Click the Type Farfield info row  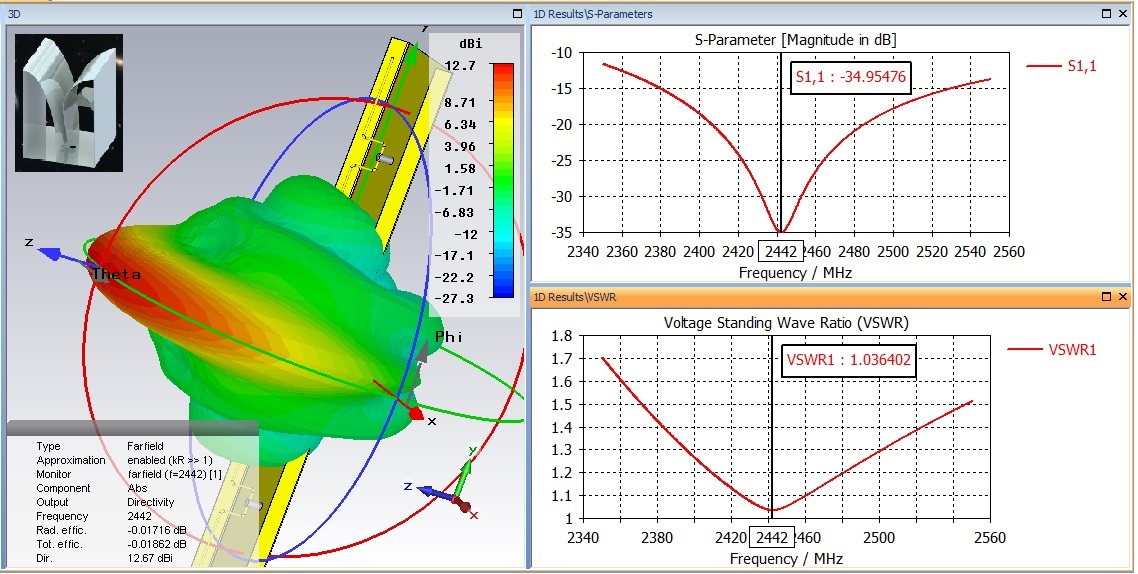(x=100, y=446)
